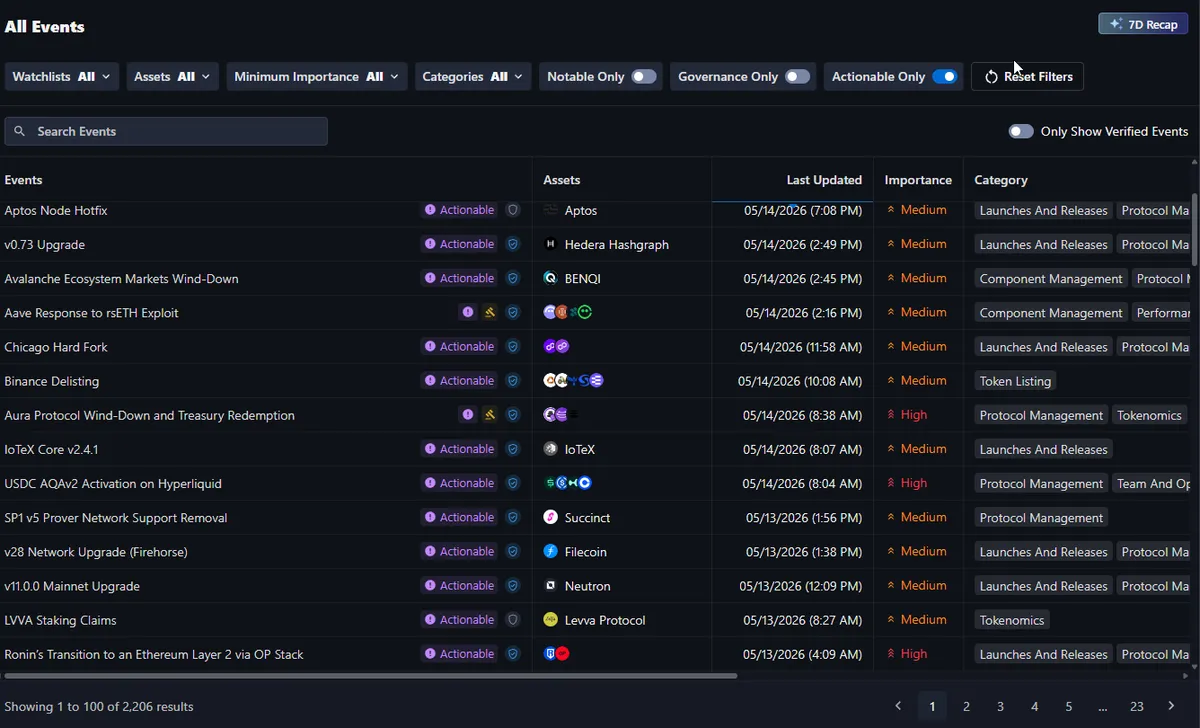Open IoTeX Core v2.4.1 event
This screenshot has width=1200, height=728.
[51, 449]
